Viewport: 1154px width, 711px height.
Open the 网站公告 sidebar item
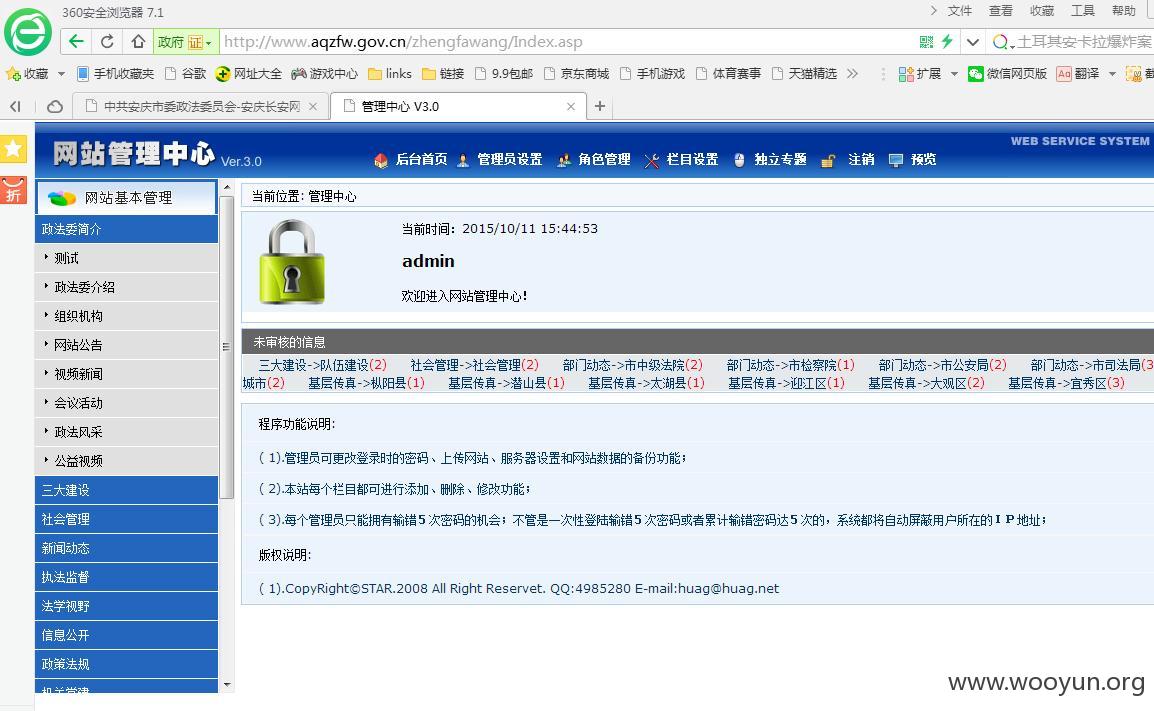click(x=126, y=345)
